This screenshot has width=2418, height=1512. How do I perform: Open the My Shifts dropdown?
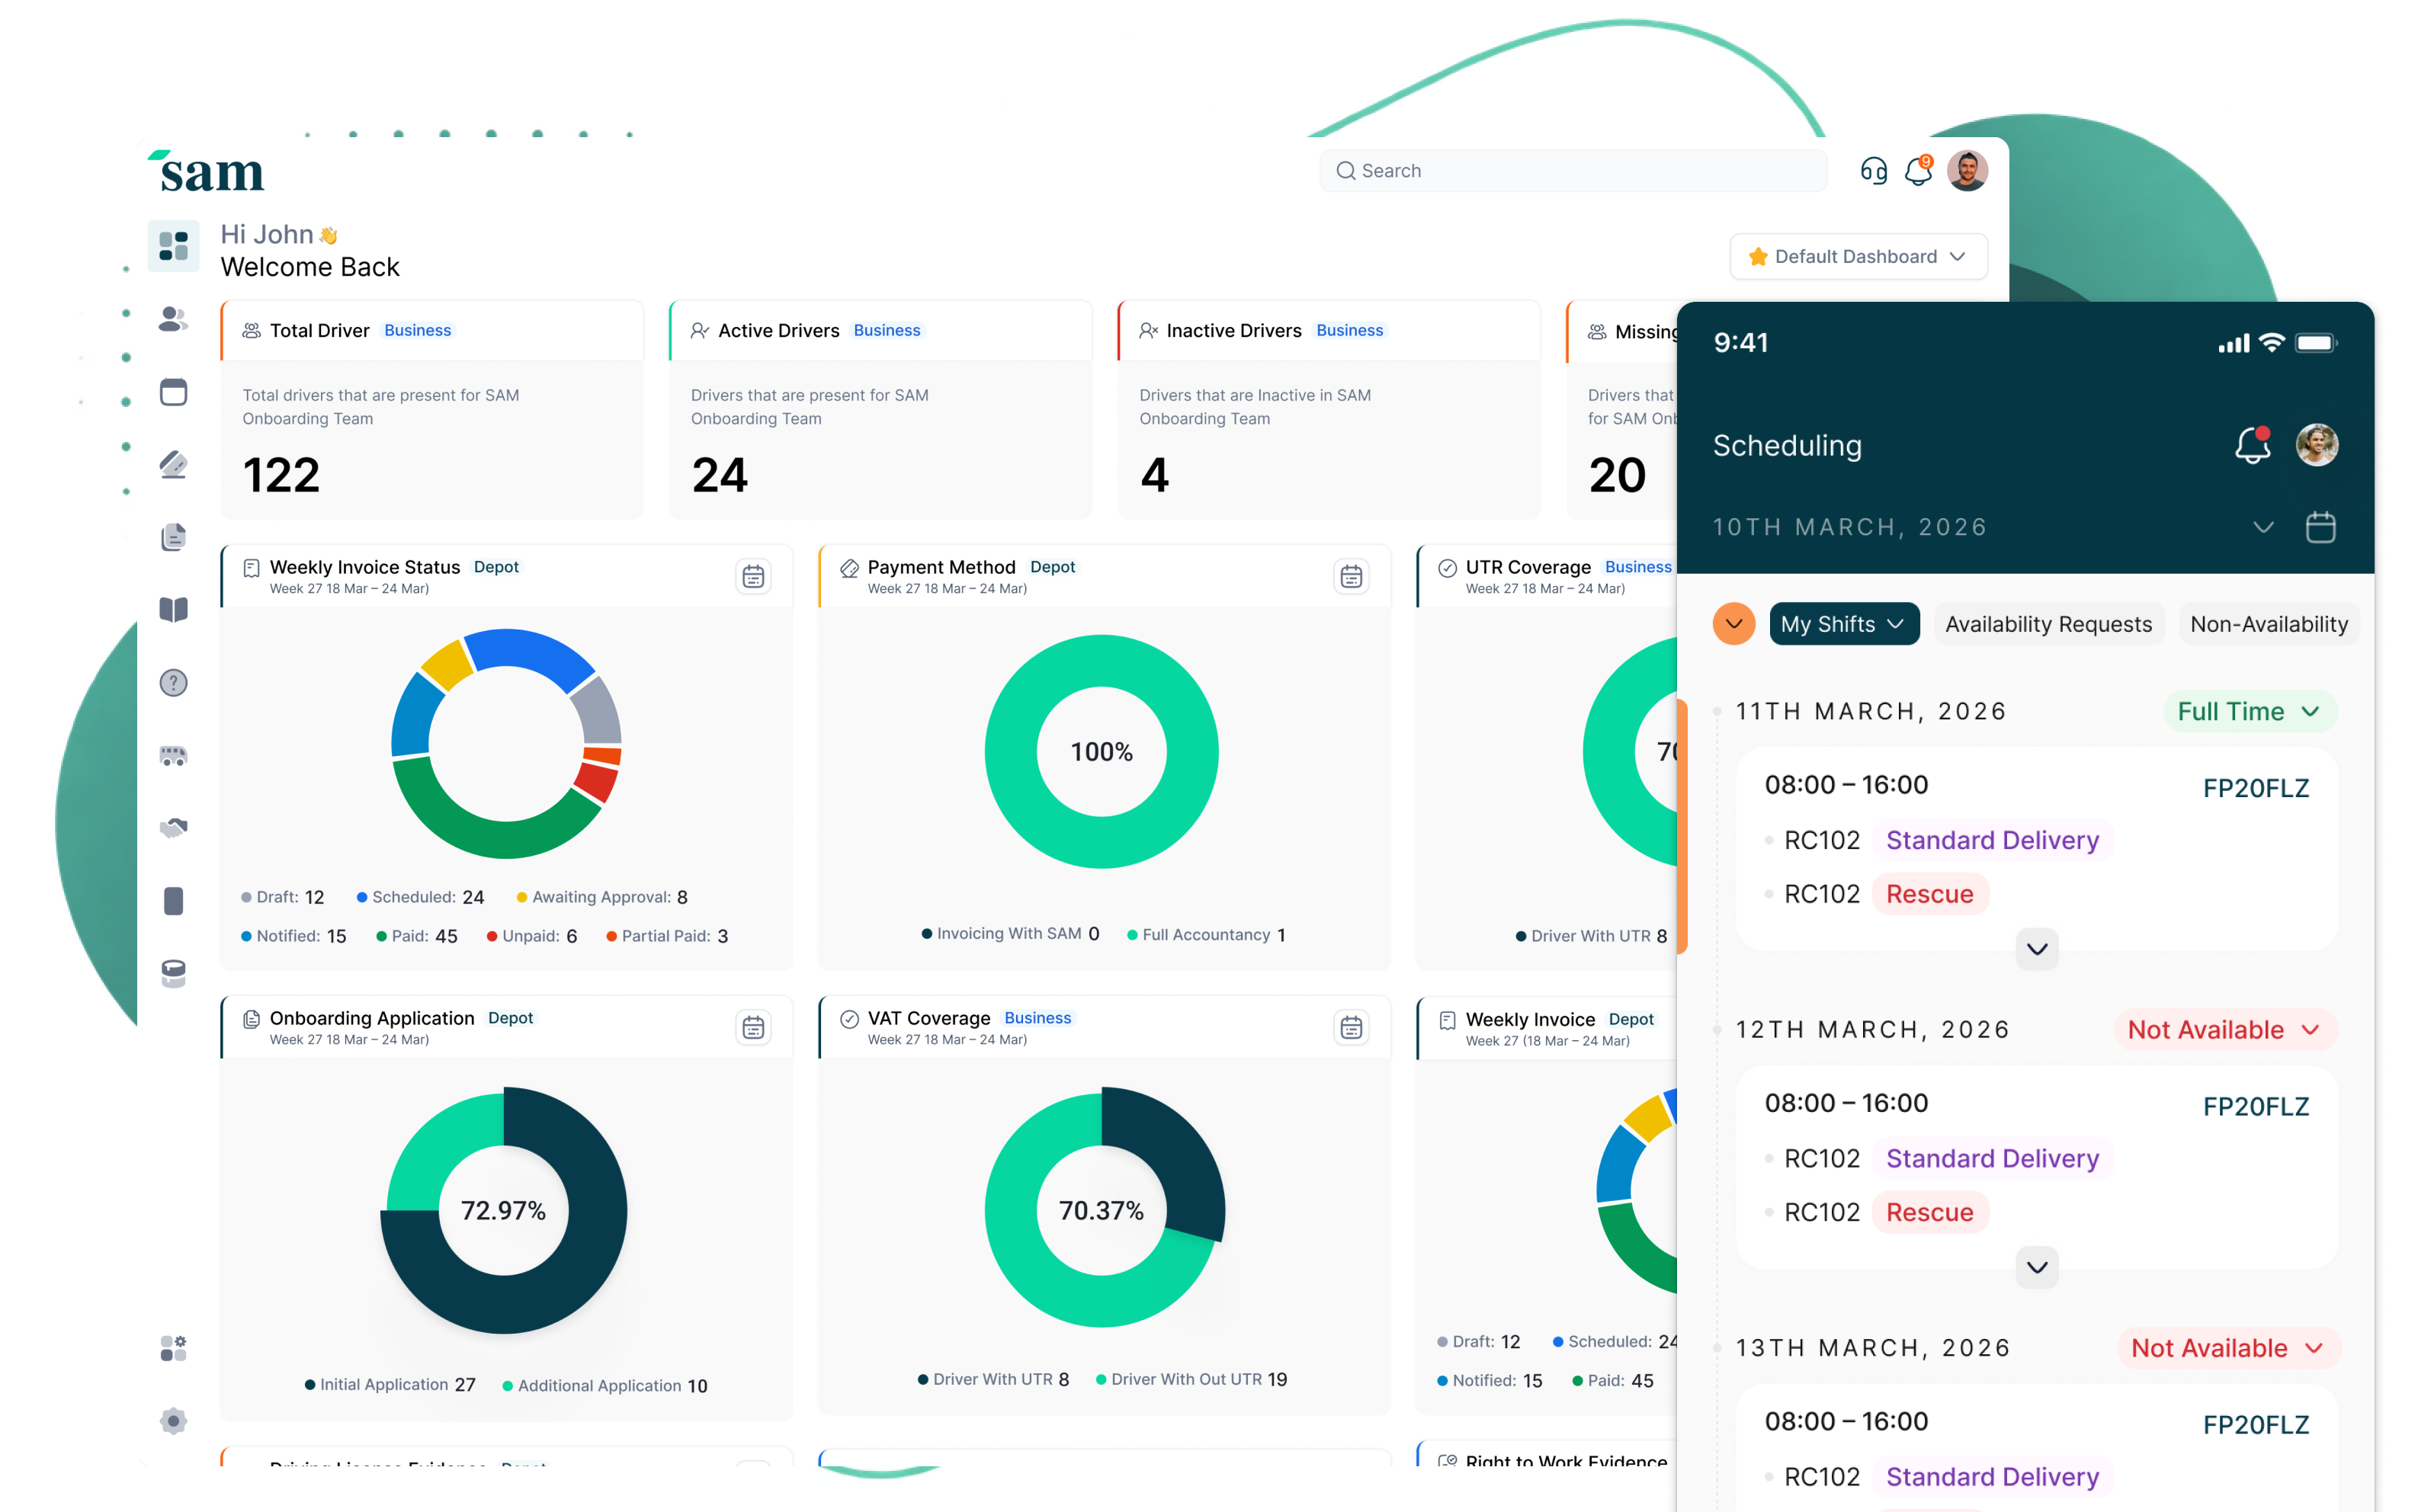pos(1844,624)
